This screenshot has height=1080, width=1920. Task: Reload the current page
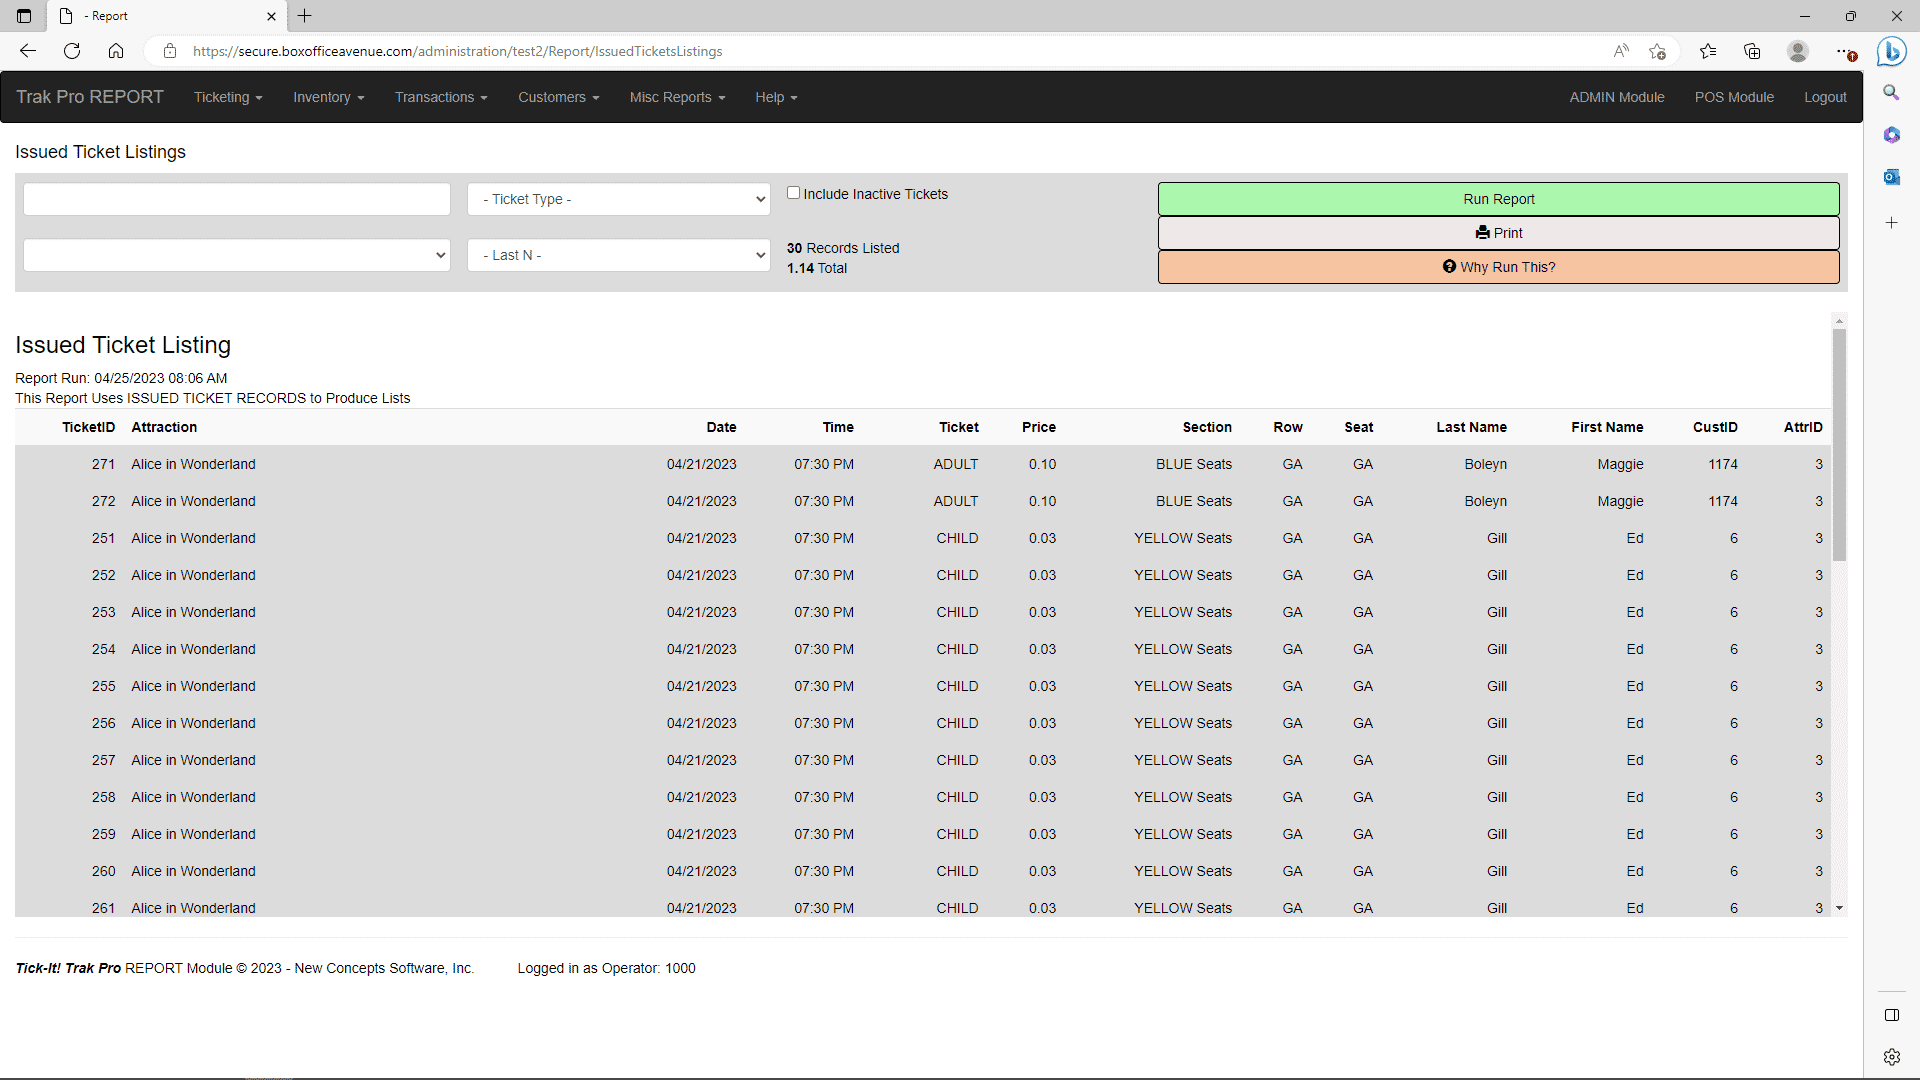[x=72, y=51]
